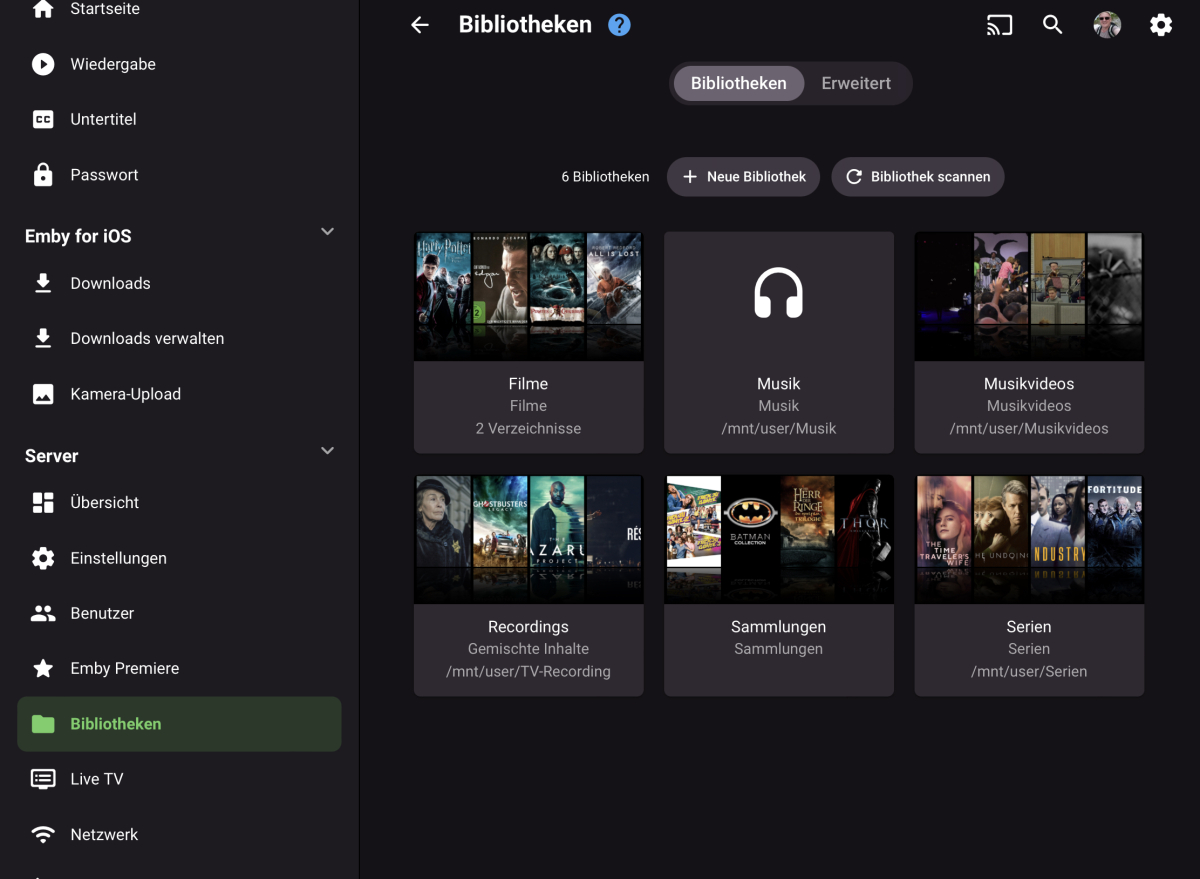
Task: Open the Filme library thumbnail
Action: click(x=528, y=297)
